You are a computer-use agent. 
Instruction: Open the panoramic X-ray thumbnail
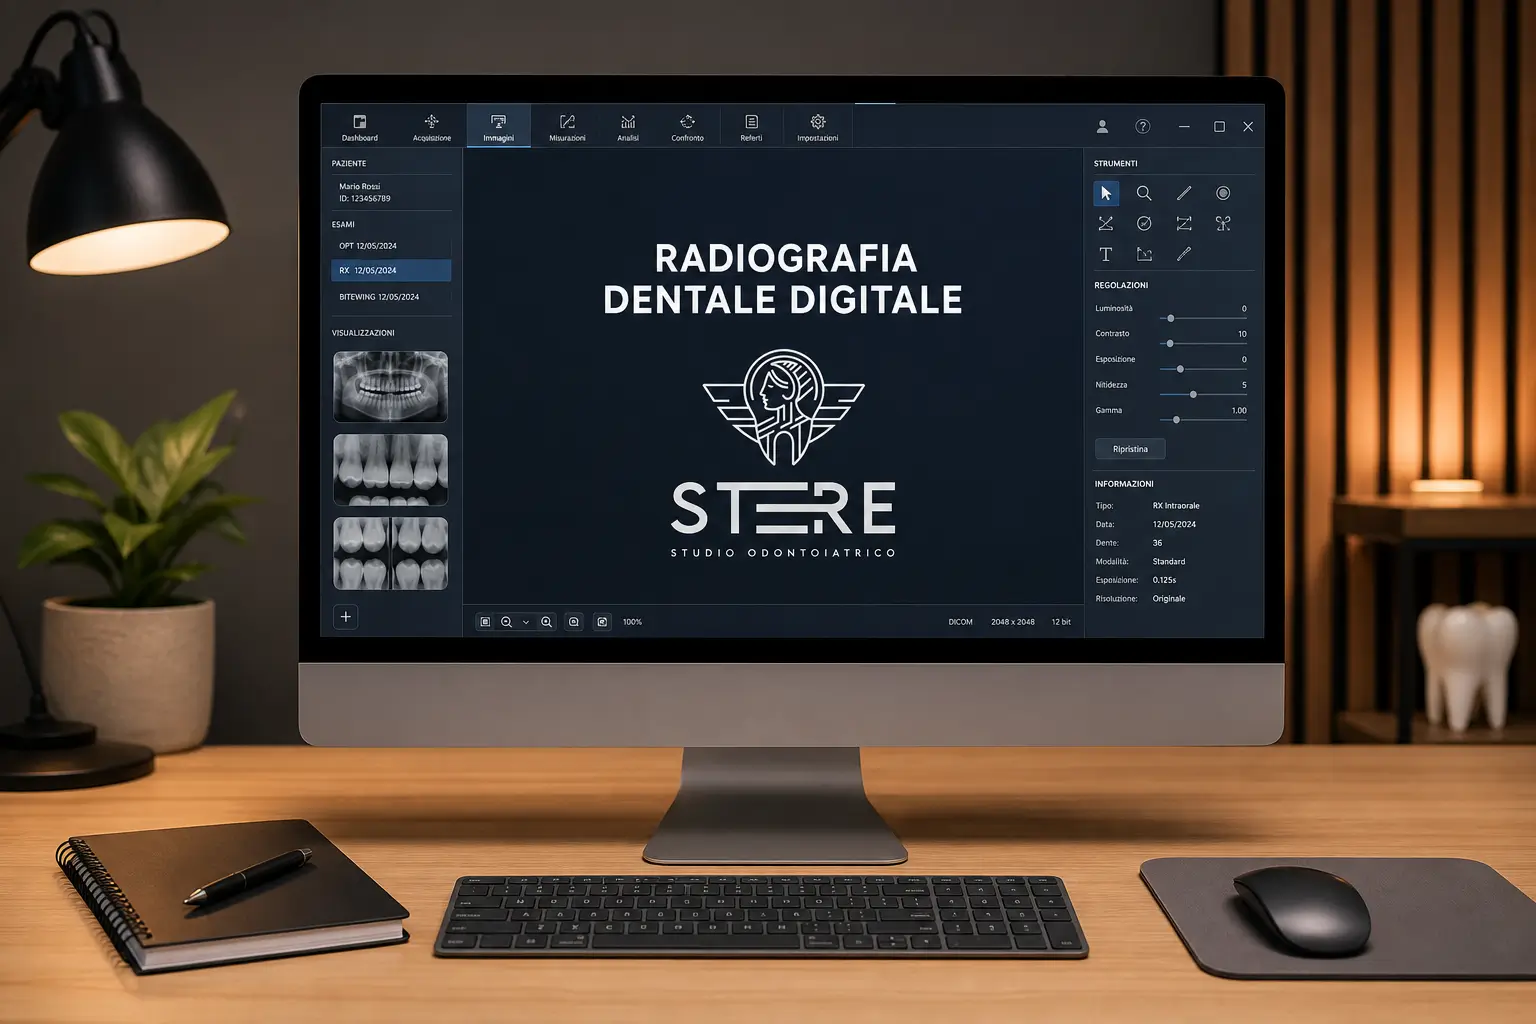pyautogui.click(x=390, y=386)
